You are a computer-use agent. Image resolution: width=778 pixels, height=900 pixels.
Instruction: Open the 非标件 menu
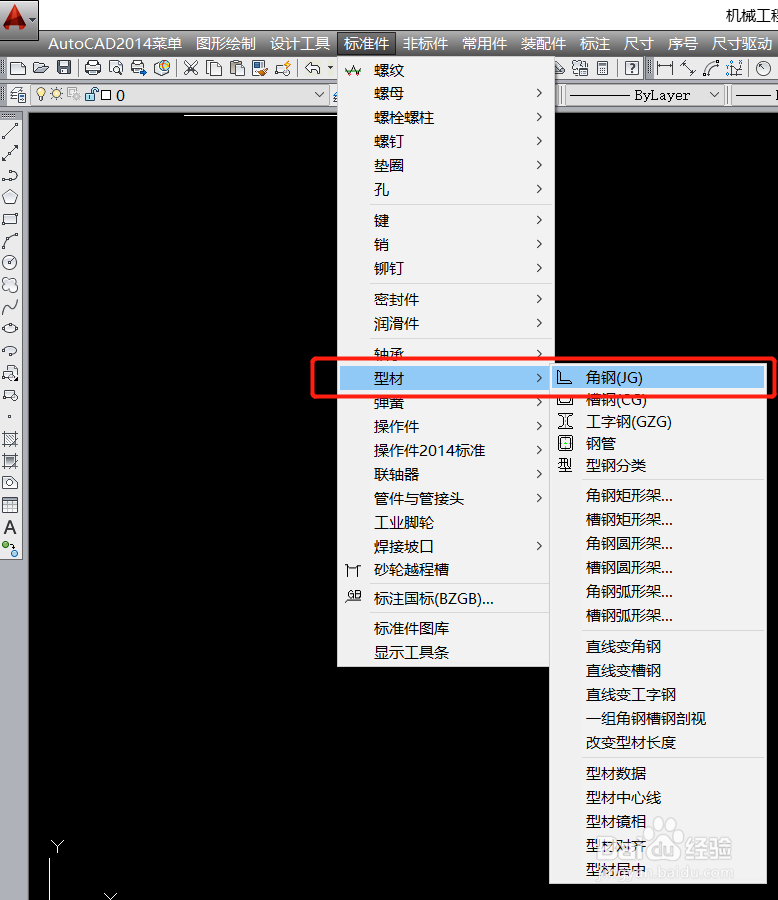click(425, 44)
